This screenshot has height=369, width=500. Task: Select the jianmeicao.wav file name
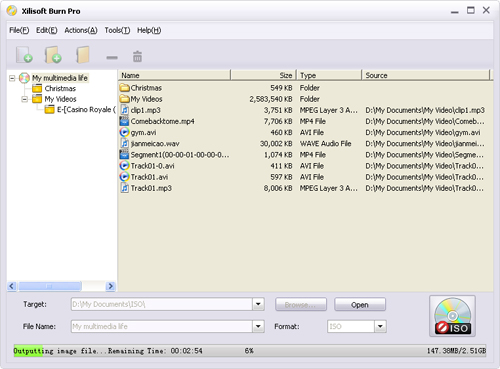155,144
